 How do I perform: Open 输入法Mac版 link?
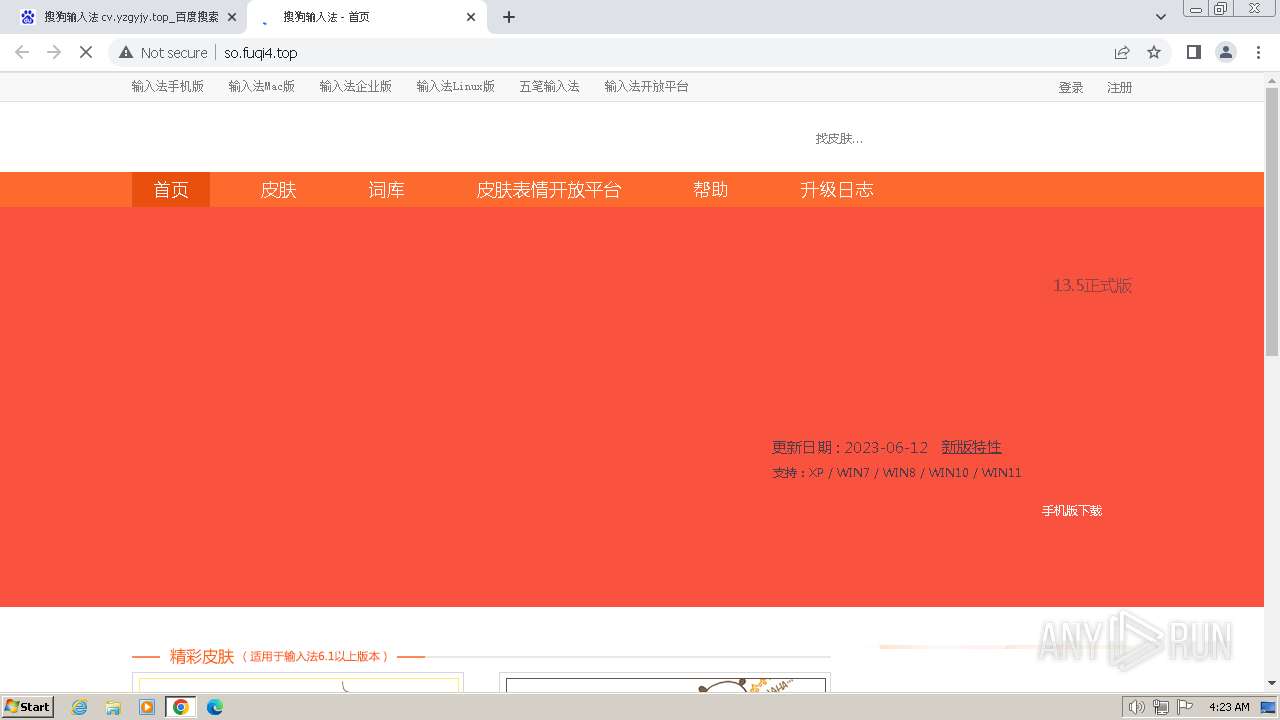(261, 86)
